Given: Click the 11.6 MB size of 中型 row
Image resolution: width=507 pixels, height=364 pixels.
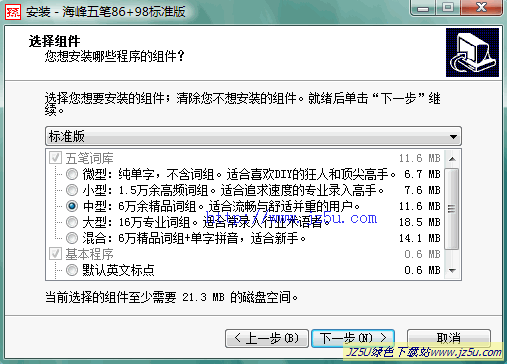Looking at the screenshot, I should (x=420, y=206).
